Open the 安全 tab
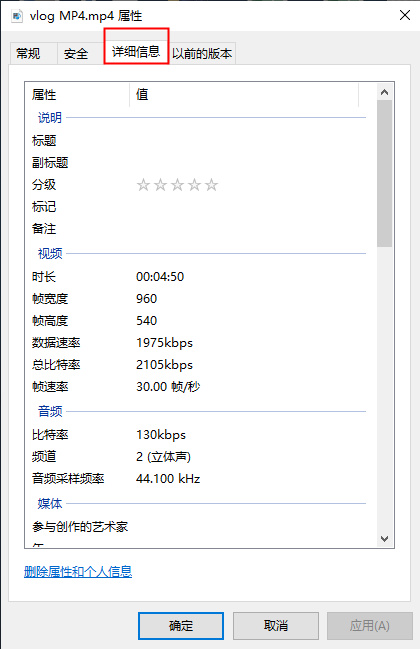This screenshot has height=649, width=420. (76, 53)
